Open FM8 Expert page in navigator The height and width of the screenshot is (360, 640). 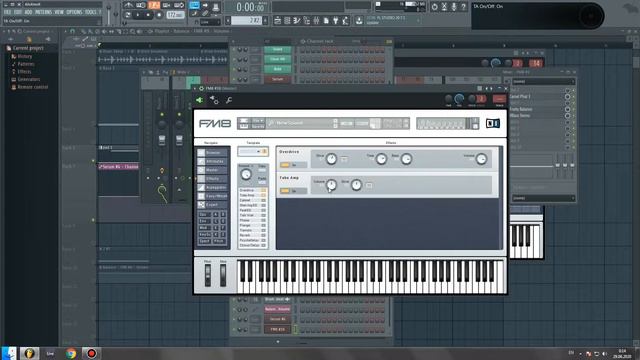(212, 204)
